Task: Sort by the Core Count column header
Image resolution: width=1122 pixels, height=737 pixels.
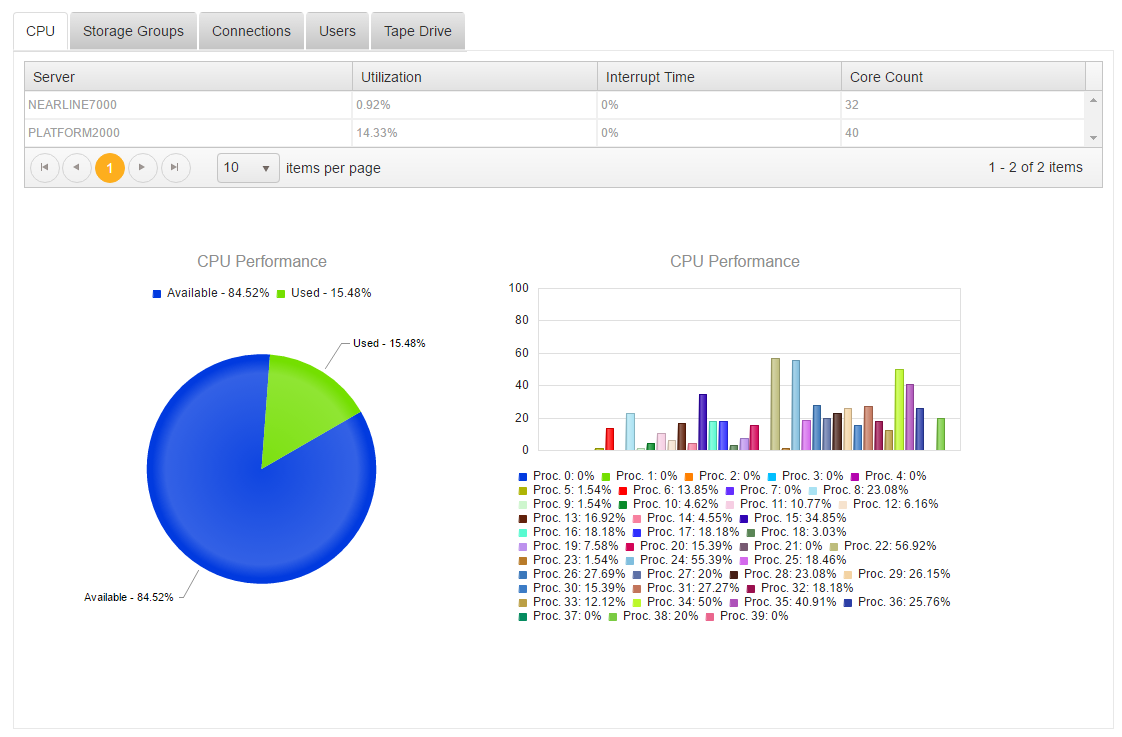Action: [x=963, y=77]
